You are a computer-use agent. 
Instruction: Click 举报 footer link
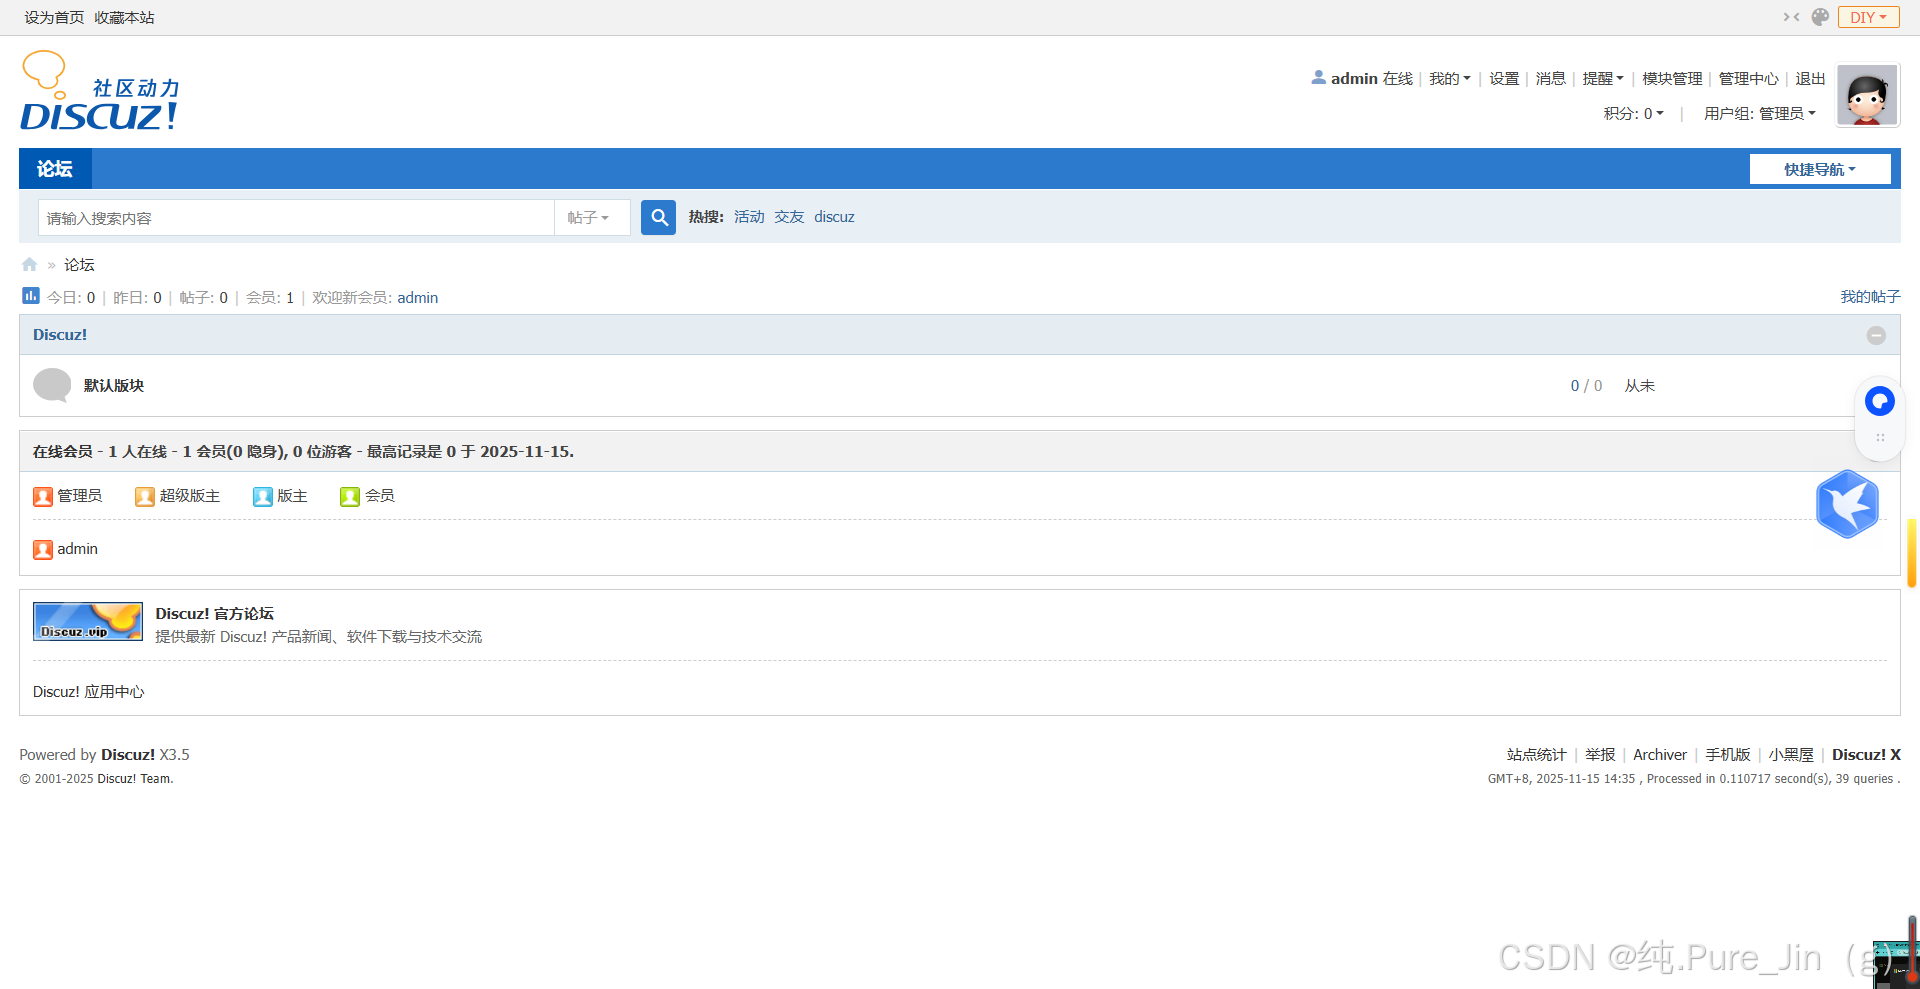pos(1600,755)
